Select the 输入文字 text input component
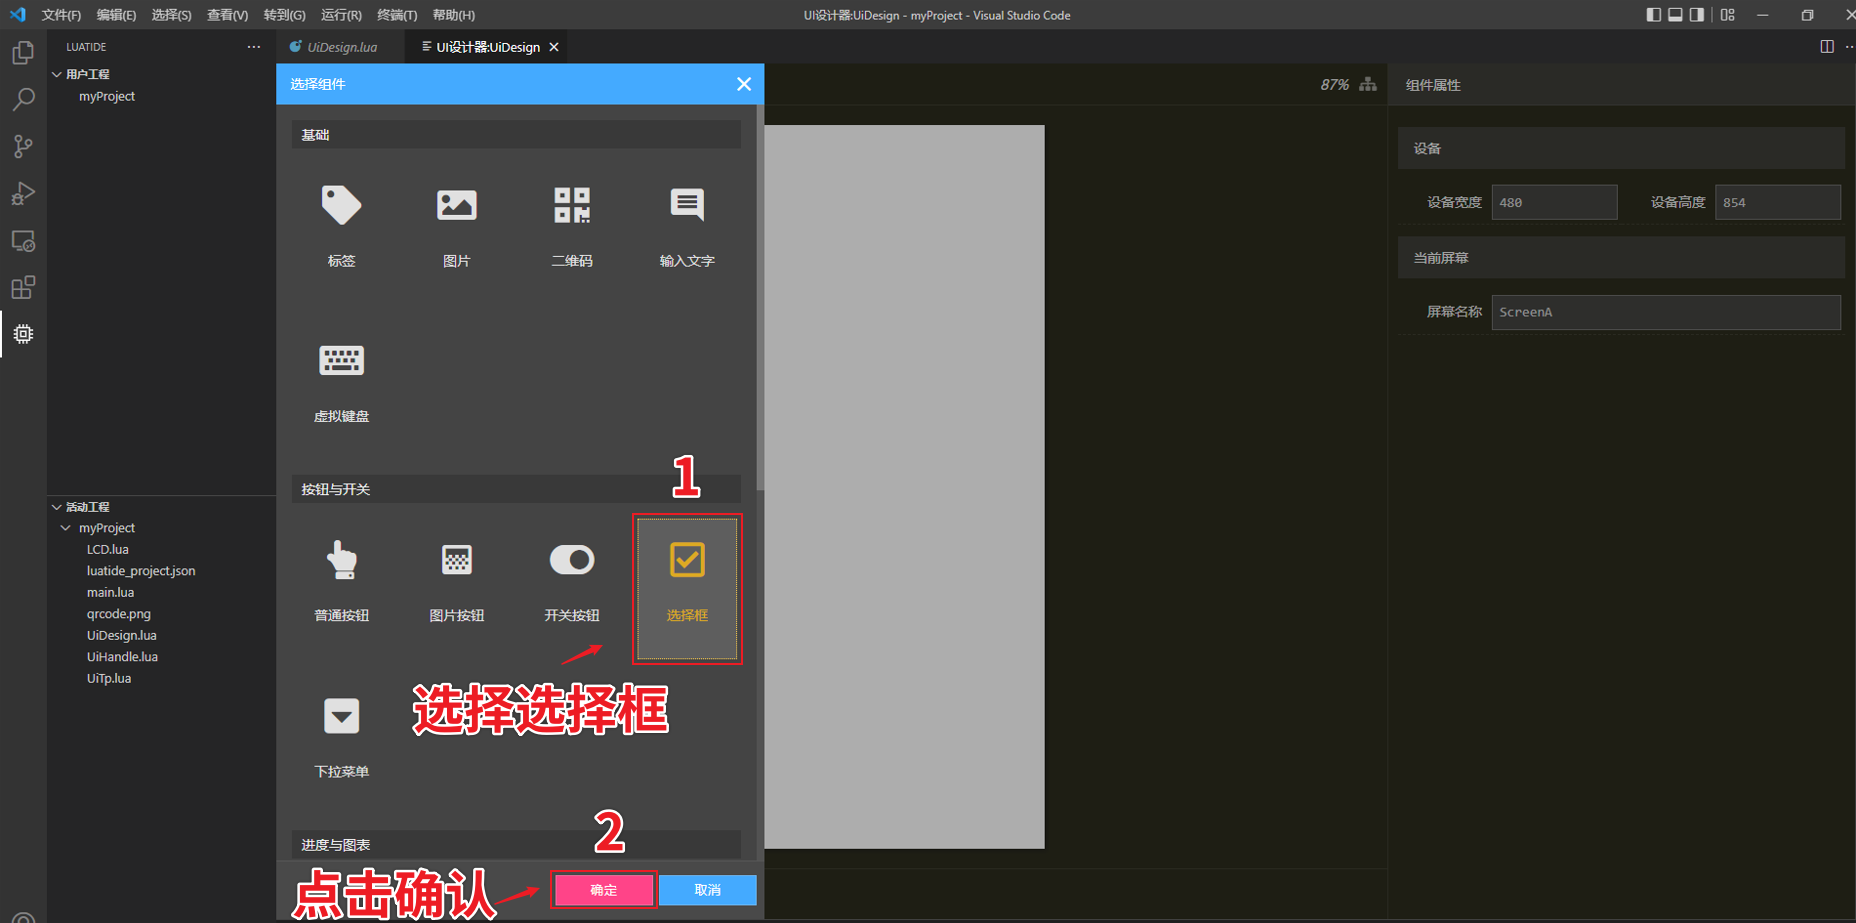This screenshot has width=1856, height=923. [x=687, y=226]
